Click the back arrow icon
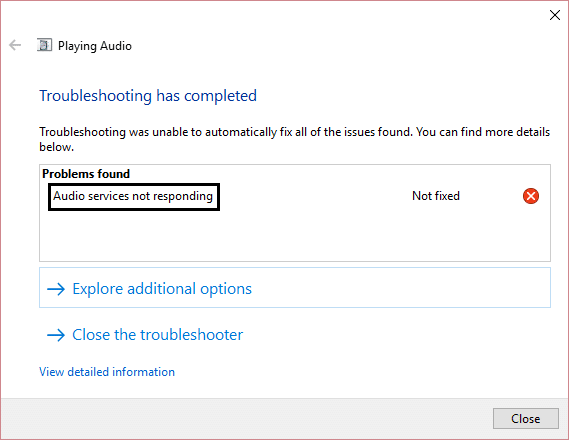 coord(15,45)
